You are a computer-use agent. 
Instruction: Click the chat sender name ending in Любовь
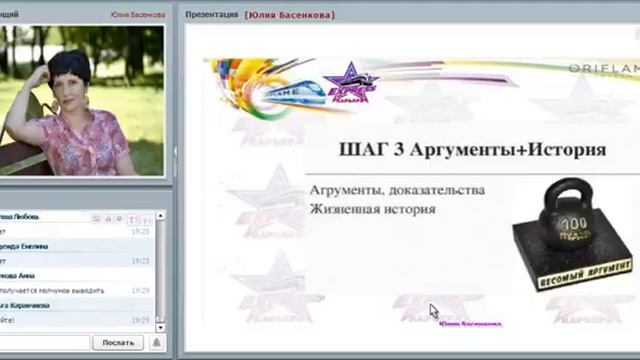point(19,217)
